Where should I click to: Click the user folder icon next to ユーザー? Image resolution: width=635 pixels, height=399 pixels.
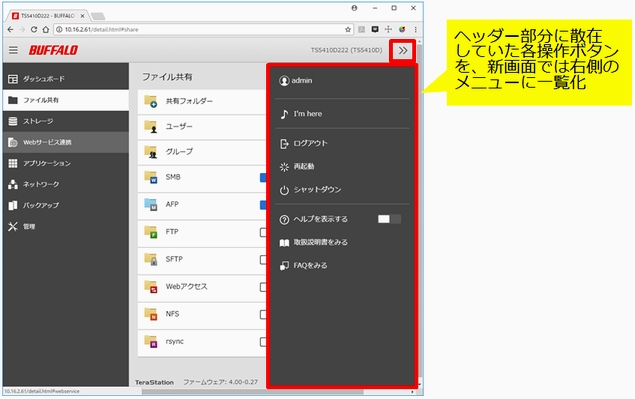(151, 127)
